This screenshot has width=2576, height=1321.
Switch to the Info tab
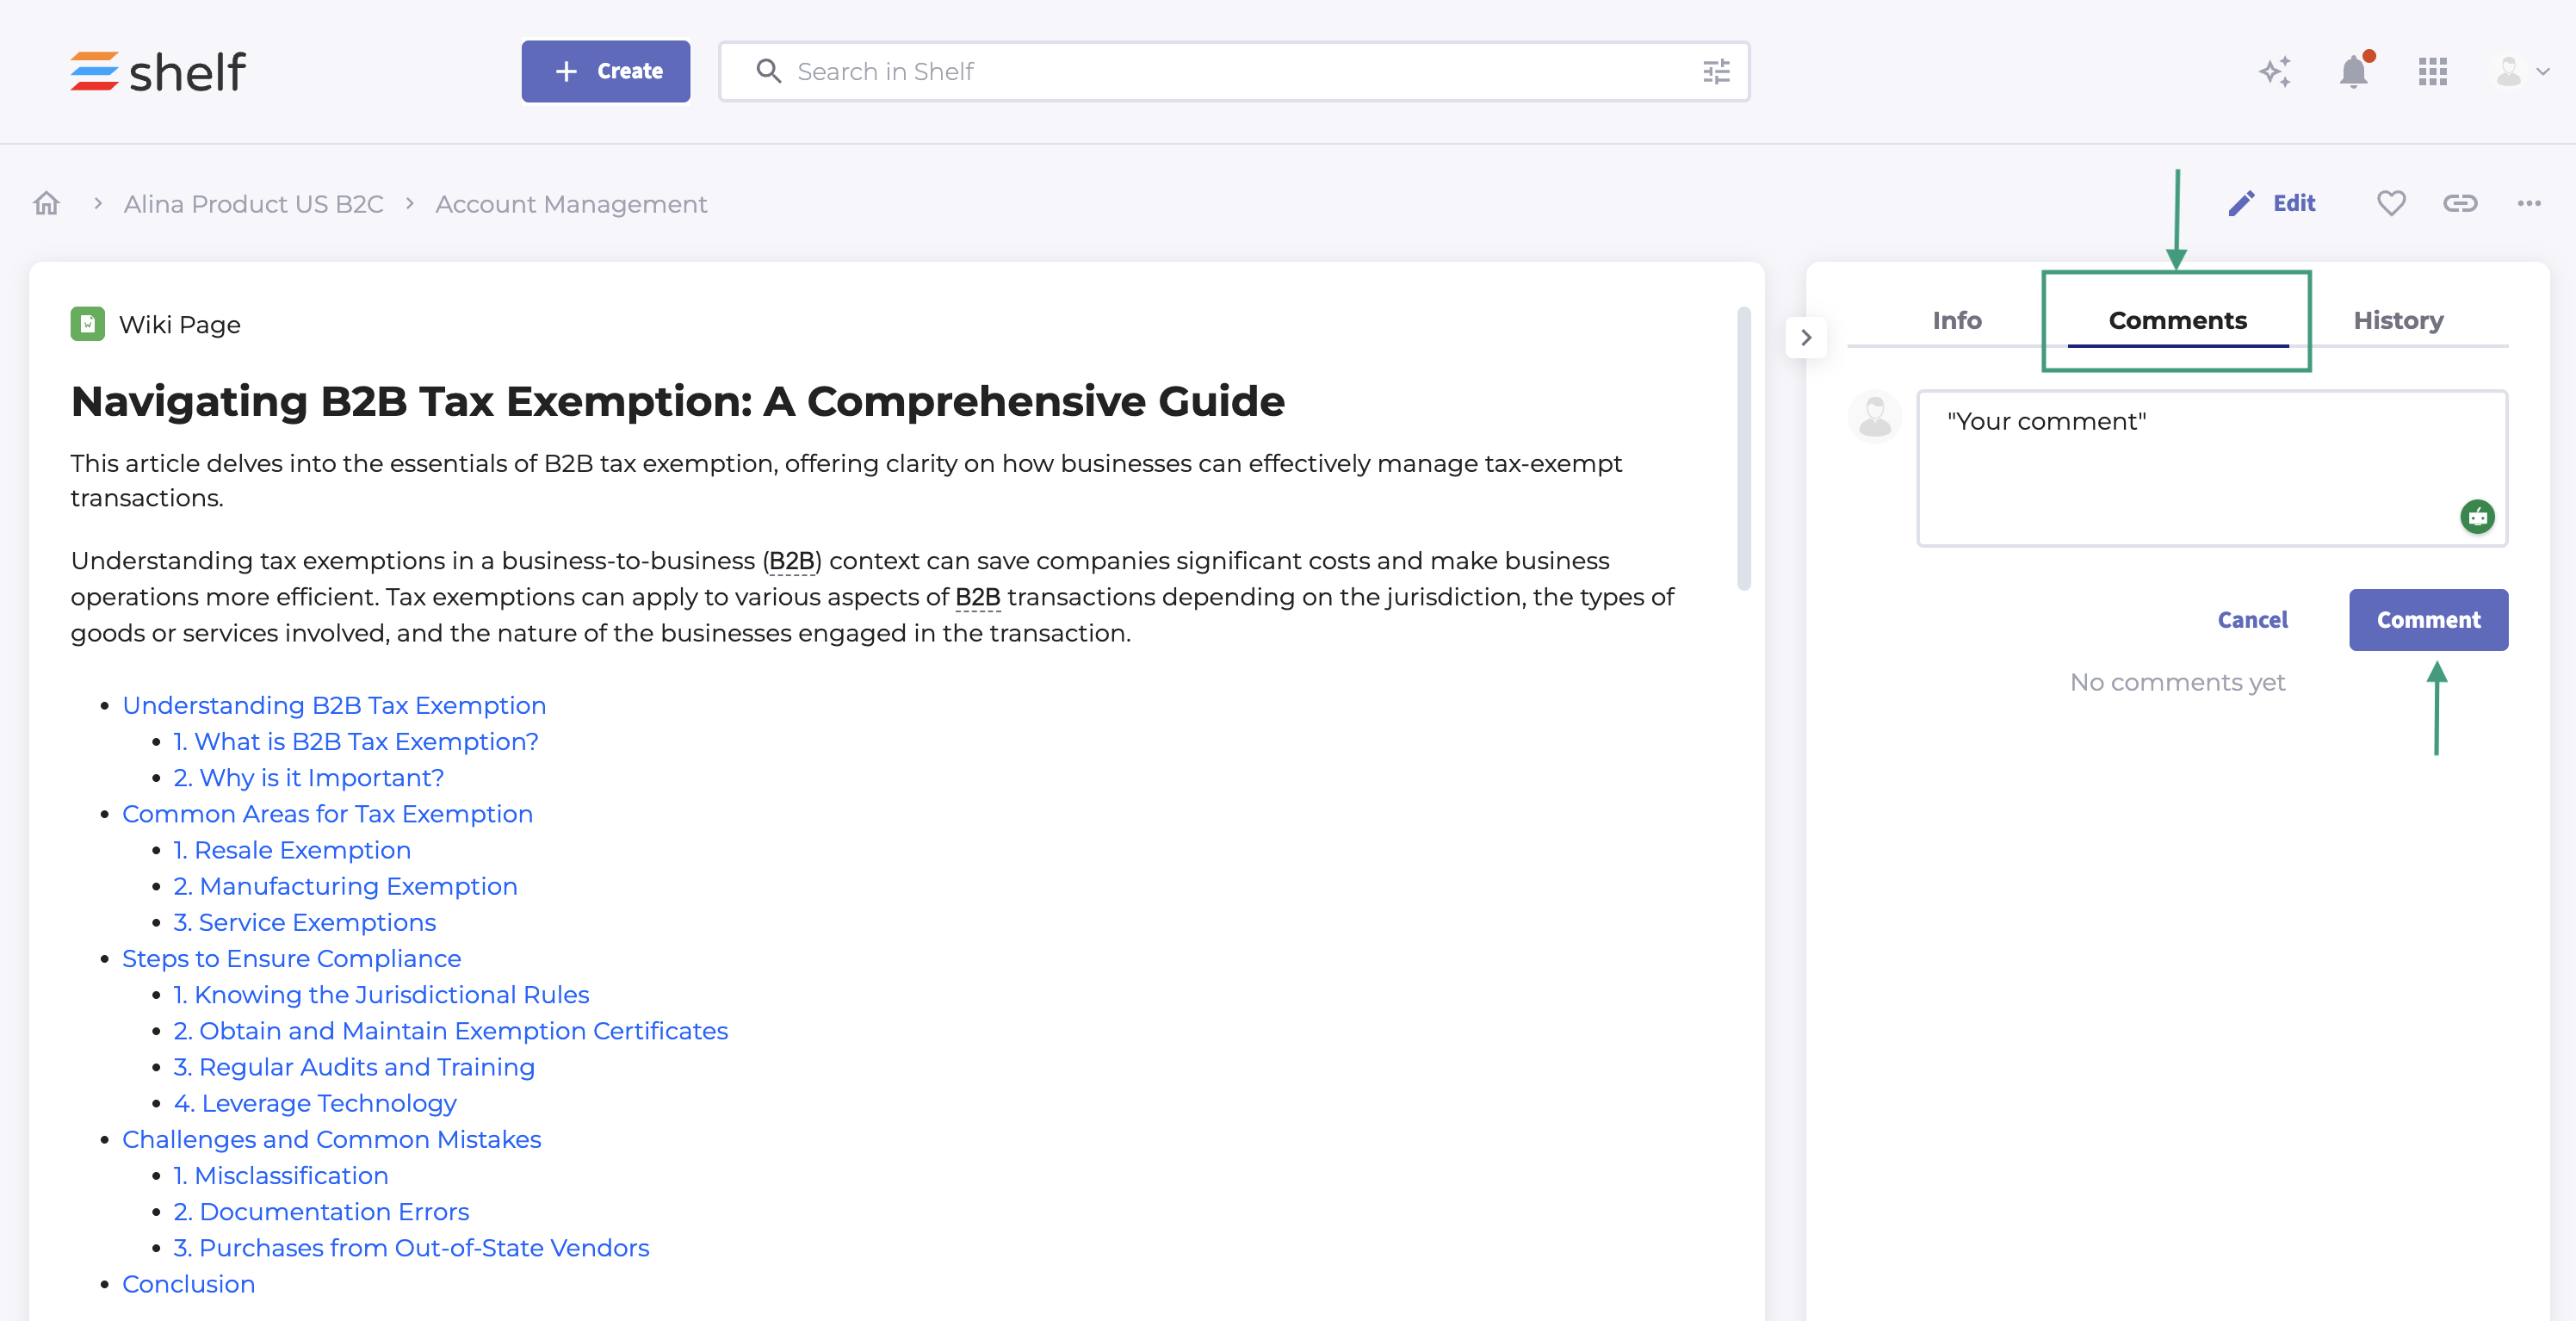coord(1956,320)
